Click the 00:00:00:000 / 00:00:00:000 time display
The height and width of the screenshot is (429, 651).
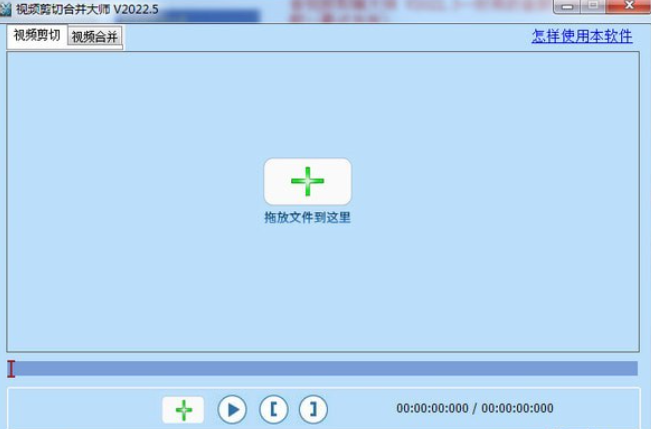tap(475, 408)
